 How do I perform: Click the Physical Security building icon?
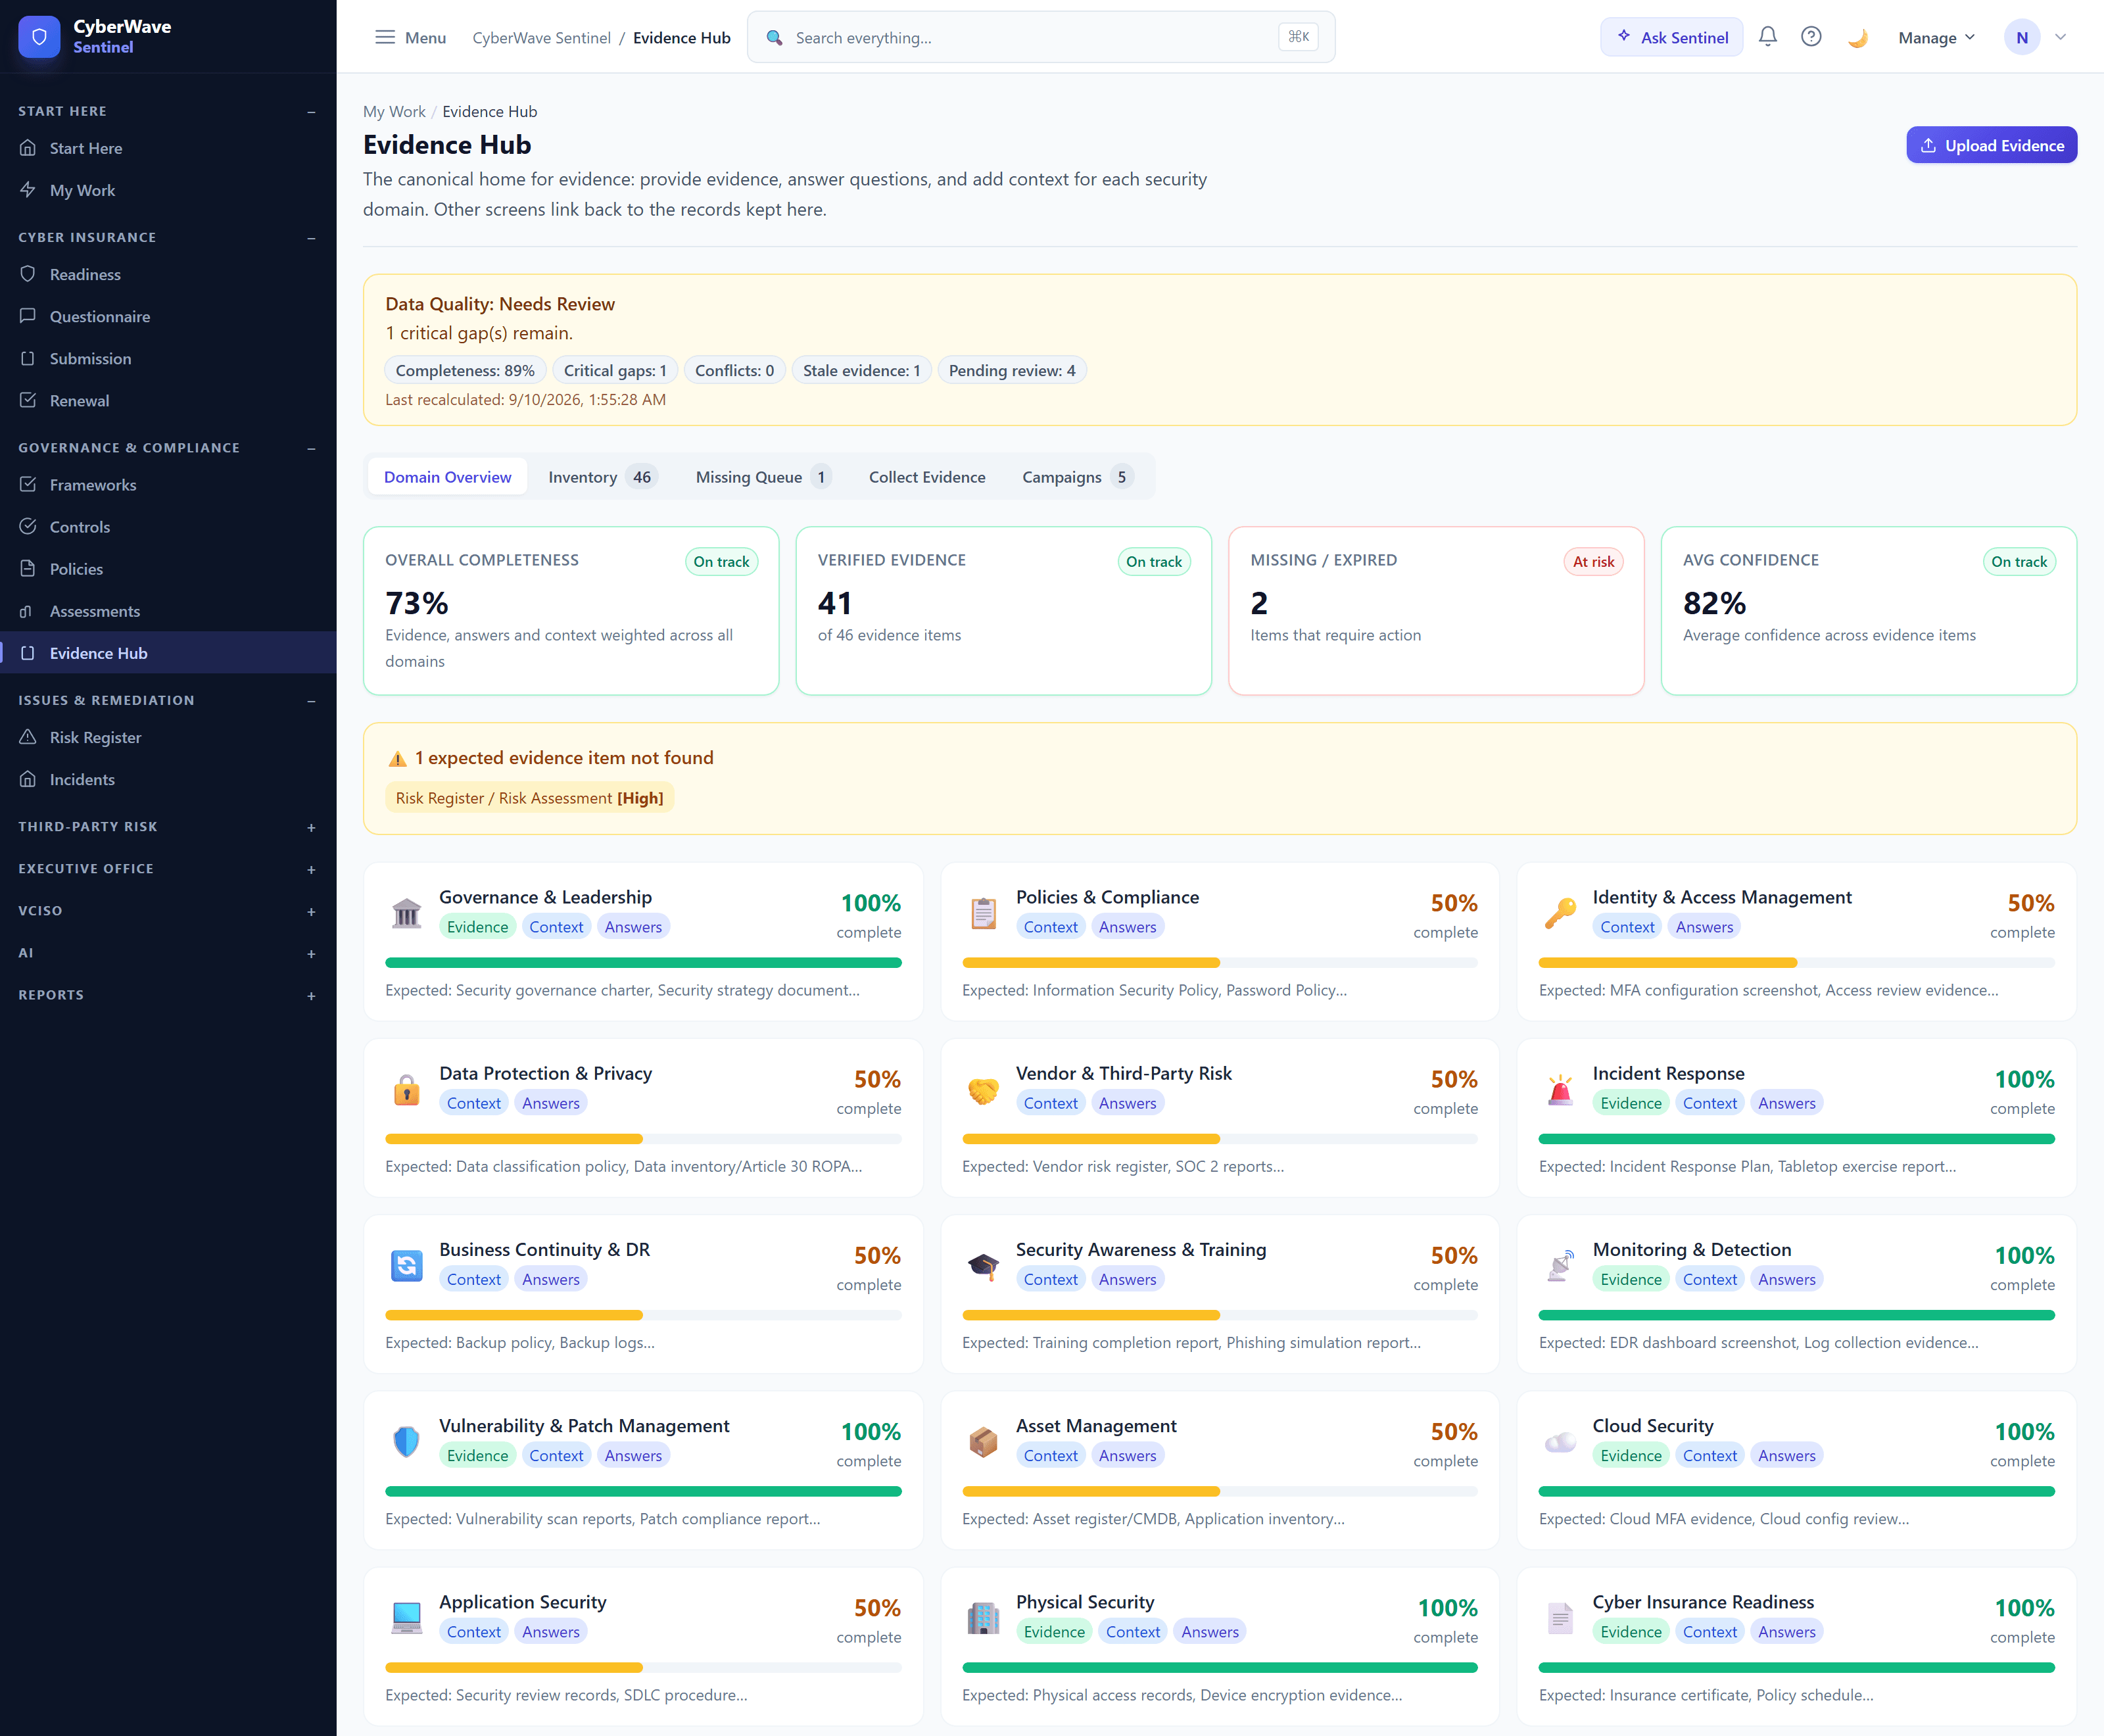983,1617
